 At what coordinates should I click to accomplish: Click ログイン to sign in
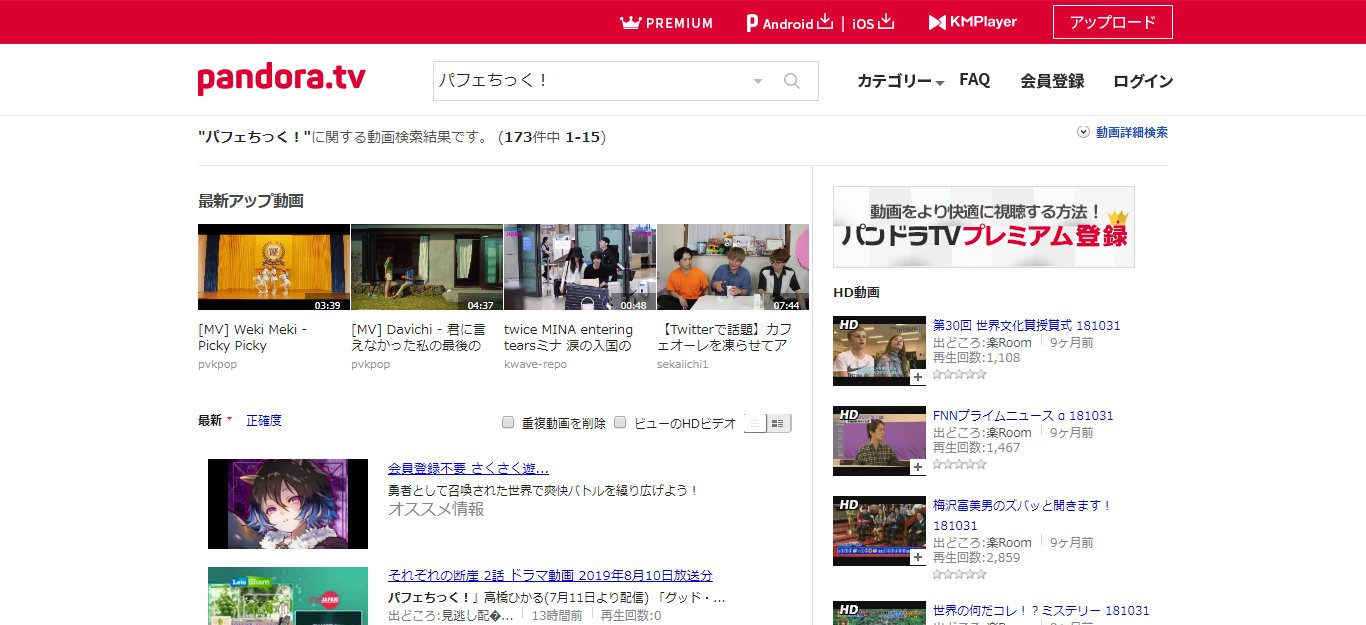pyautogui.click(x=1143, y=81)
